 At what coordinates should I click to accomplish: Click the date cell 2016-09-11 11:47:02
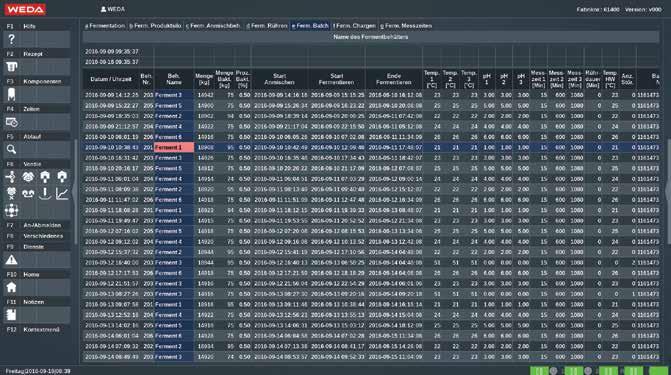pyautogui.click(x=111, y=199)
